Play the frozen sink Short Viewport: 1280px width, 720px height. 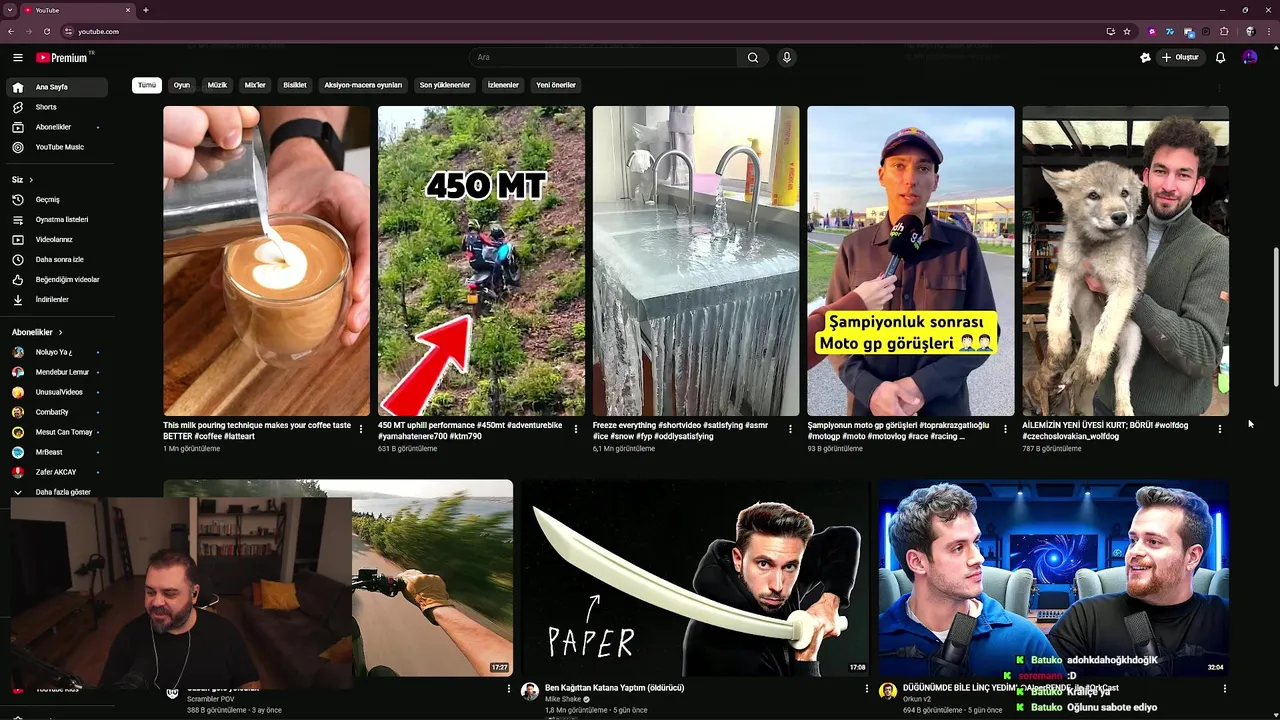[x=696, y=261]
